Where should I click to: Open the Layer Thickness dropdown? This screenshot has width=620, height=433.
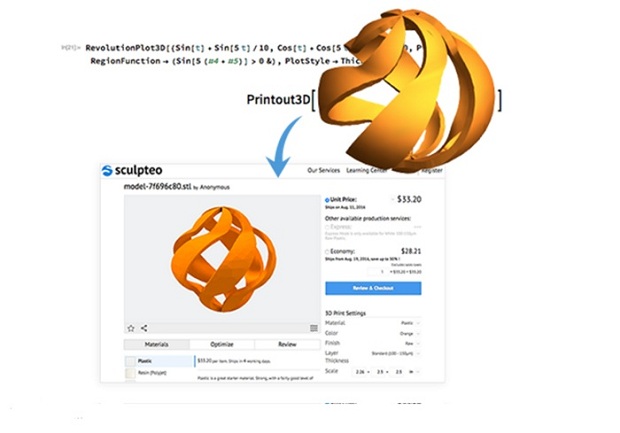click(x=396, y=353)
